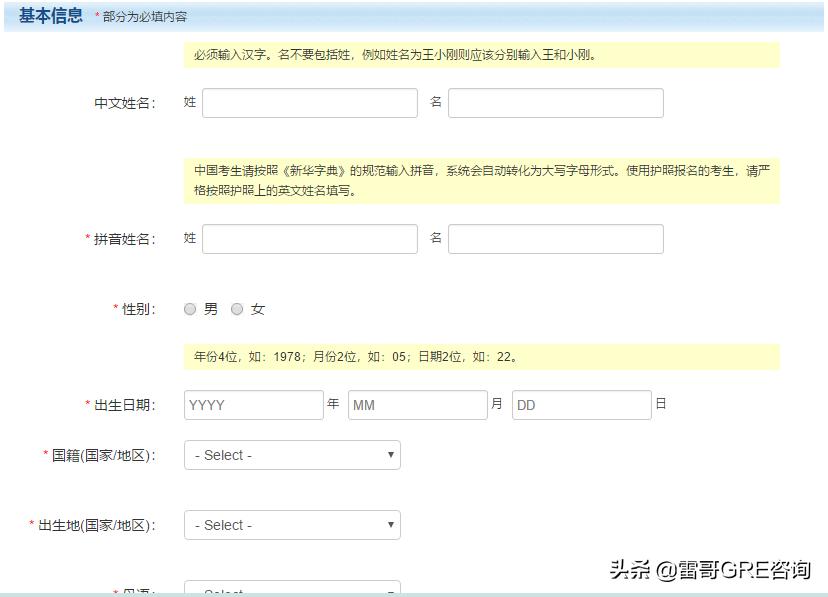Open the partially visible 母语 dropdown
This screenshot has width=828, height=597.
click(291, 590)
